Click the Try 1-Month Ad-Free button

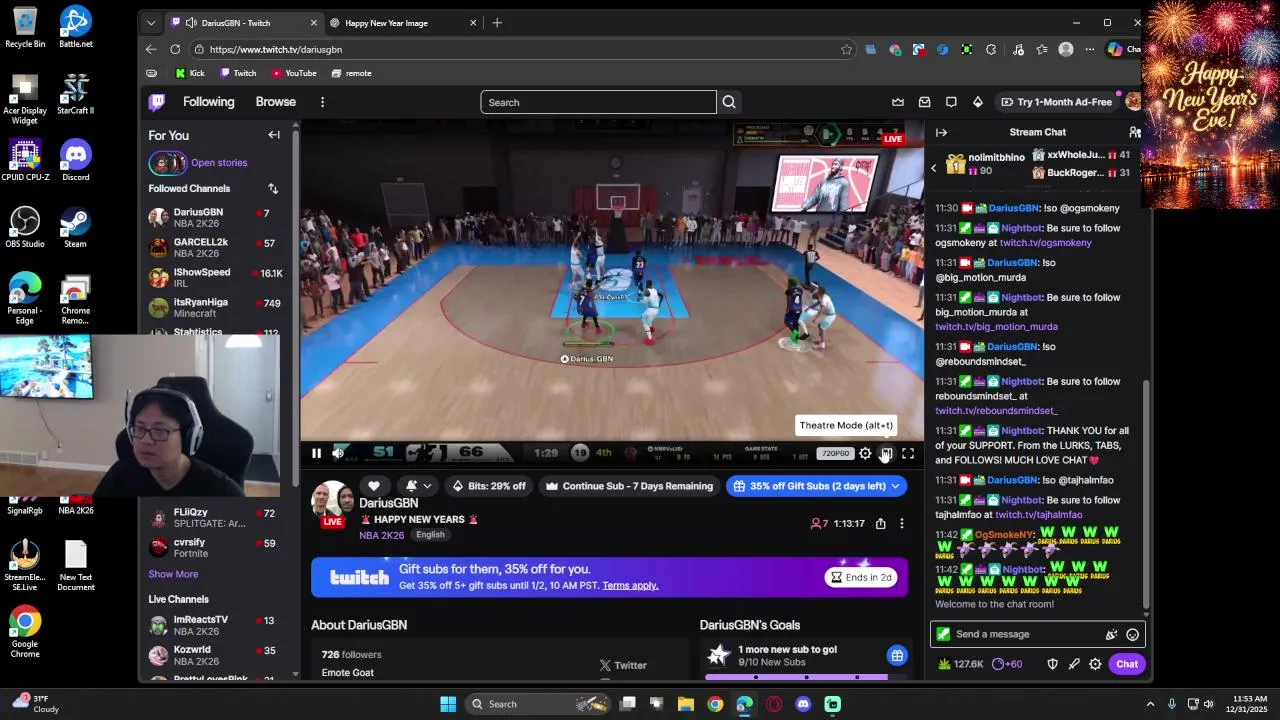pos(1056,102)
